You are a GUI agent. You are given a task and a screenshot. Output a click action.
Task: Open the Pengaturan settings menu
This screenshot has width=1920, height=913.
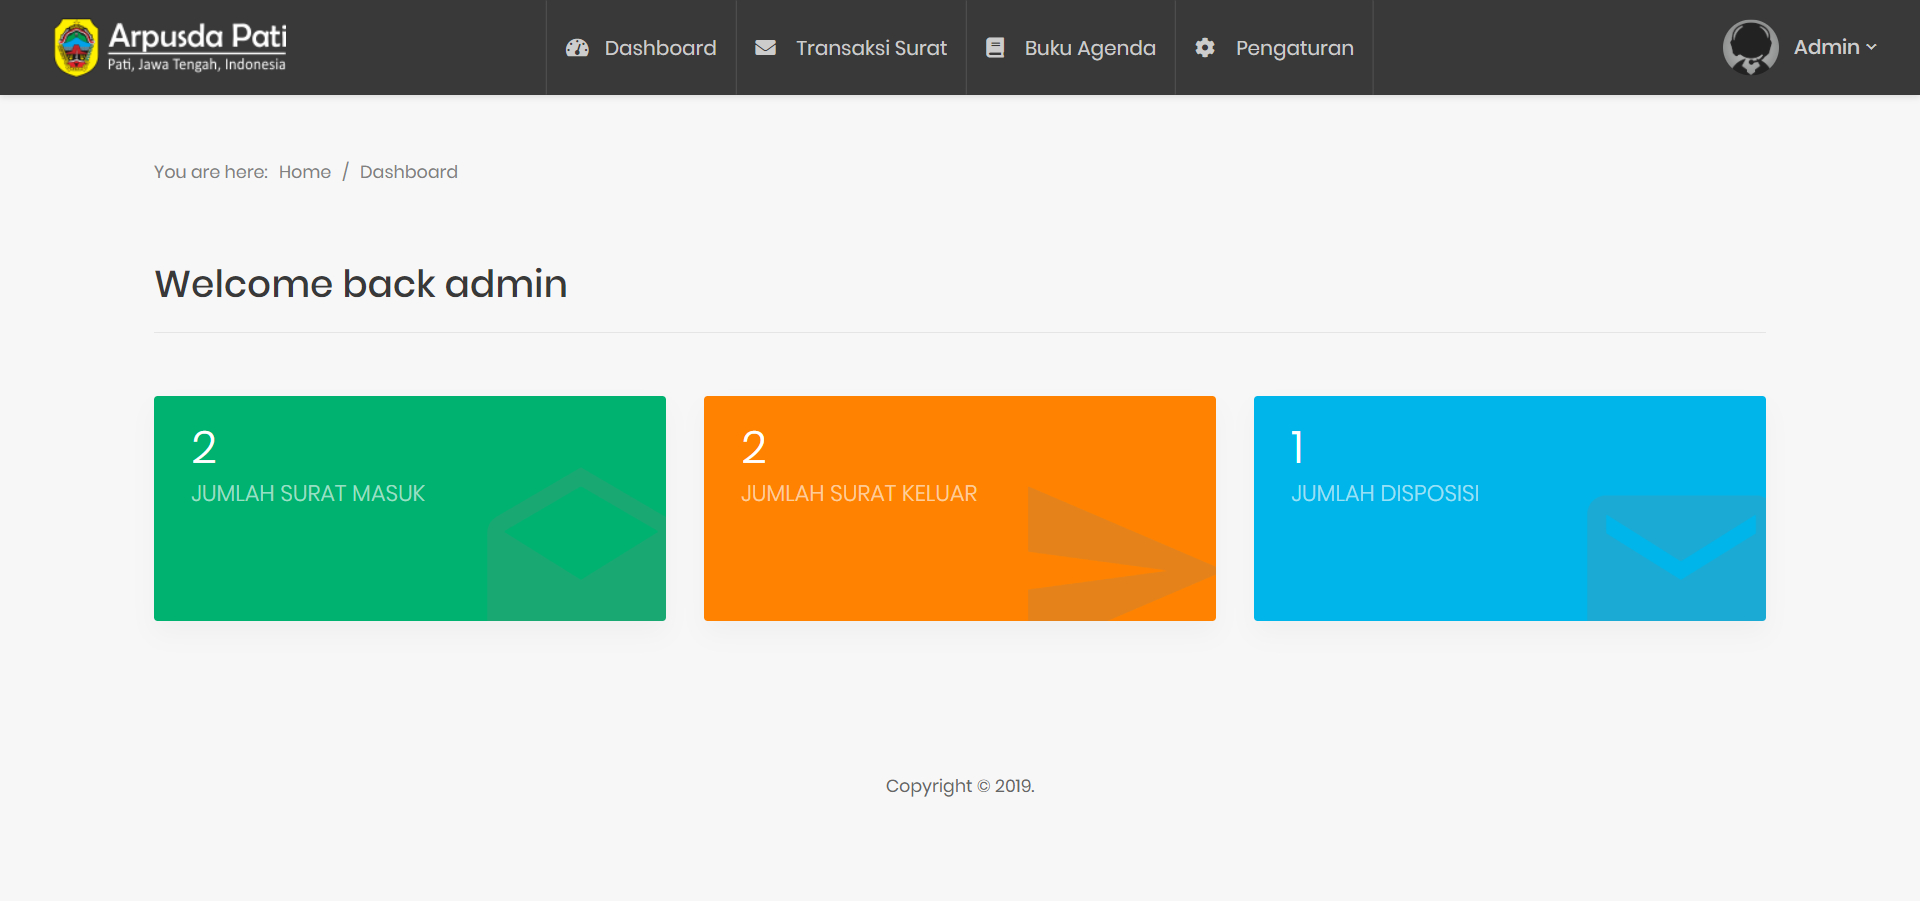click(1294, 48)
